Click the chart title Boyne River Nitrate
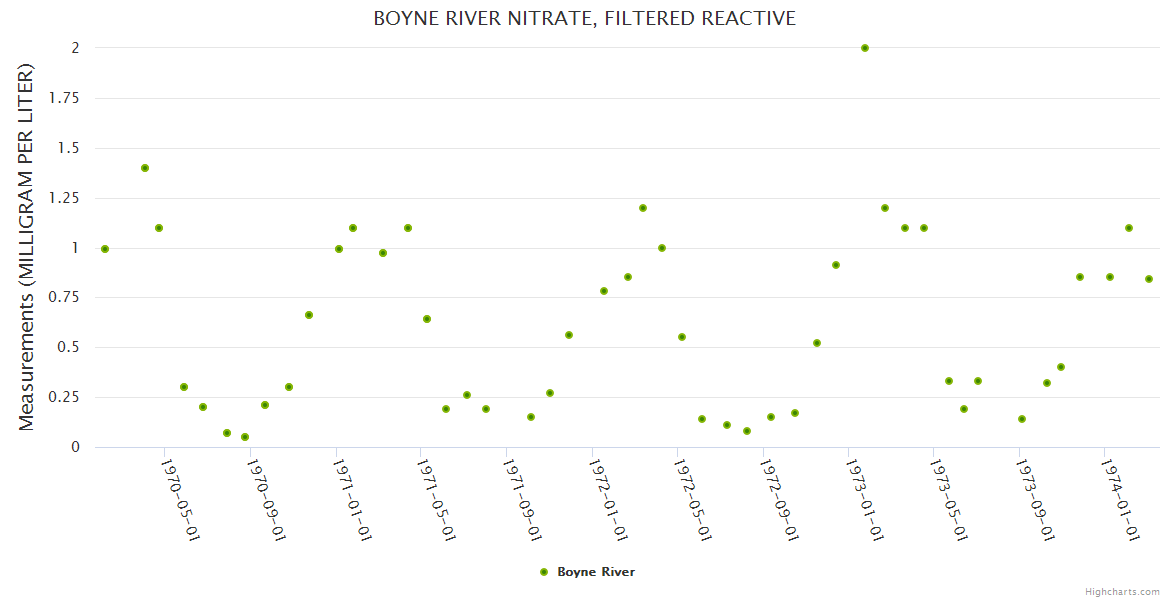Viewport: 1170px width, 600px height. tap(585, 19)
